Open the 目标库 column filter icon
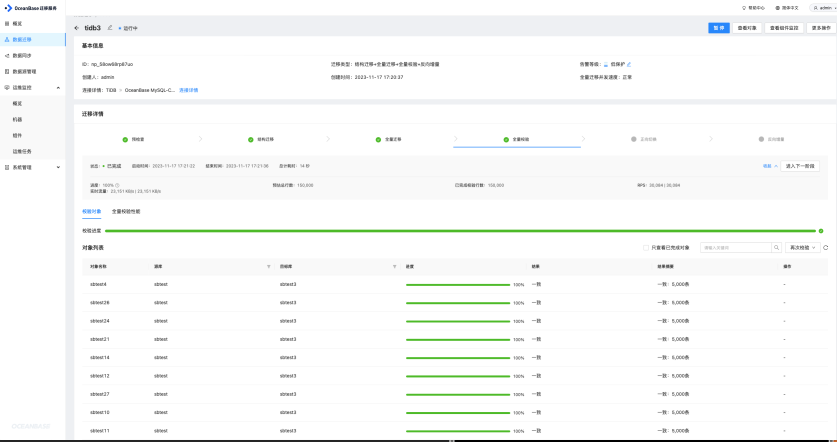 (394, 266)
